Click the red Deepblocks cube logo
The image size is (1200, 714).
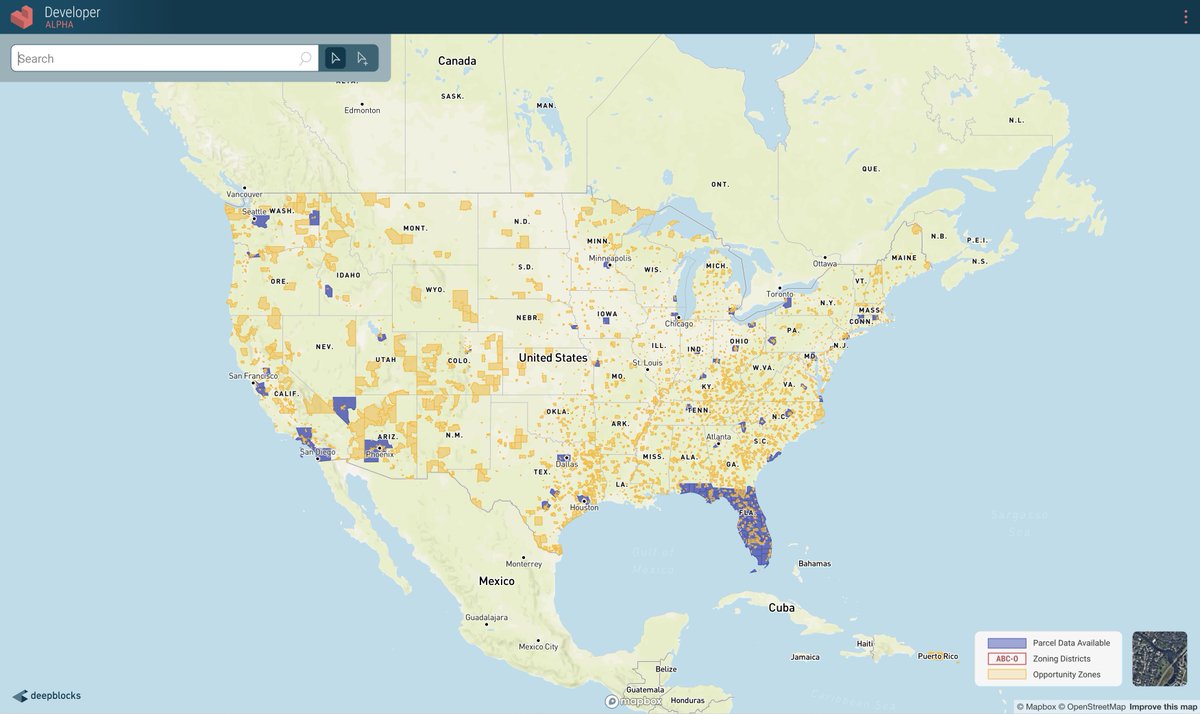(x=21, y=17)
